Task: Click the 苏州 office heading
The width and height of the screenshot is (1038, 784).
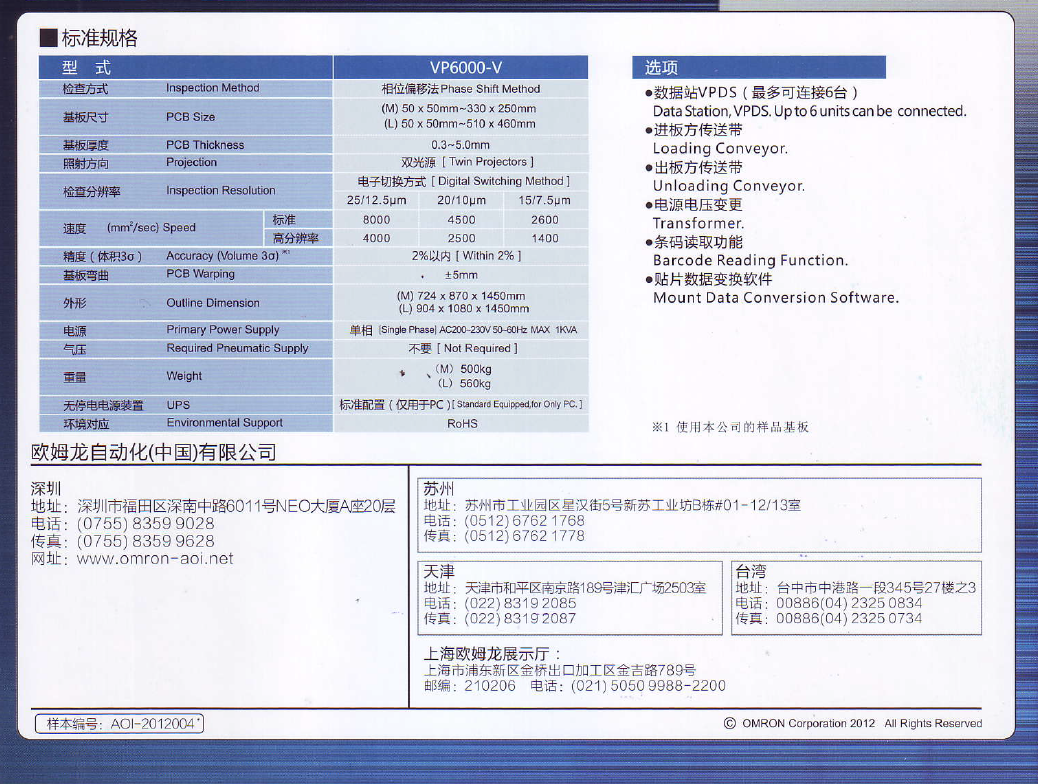Action: click(439, 489)
